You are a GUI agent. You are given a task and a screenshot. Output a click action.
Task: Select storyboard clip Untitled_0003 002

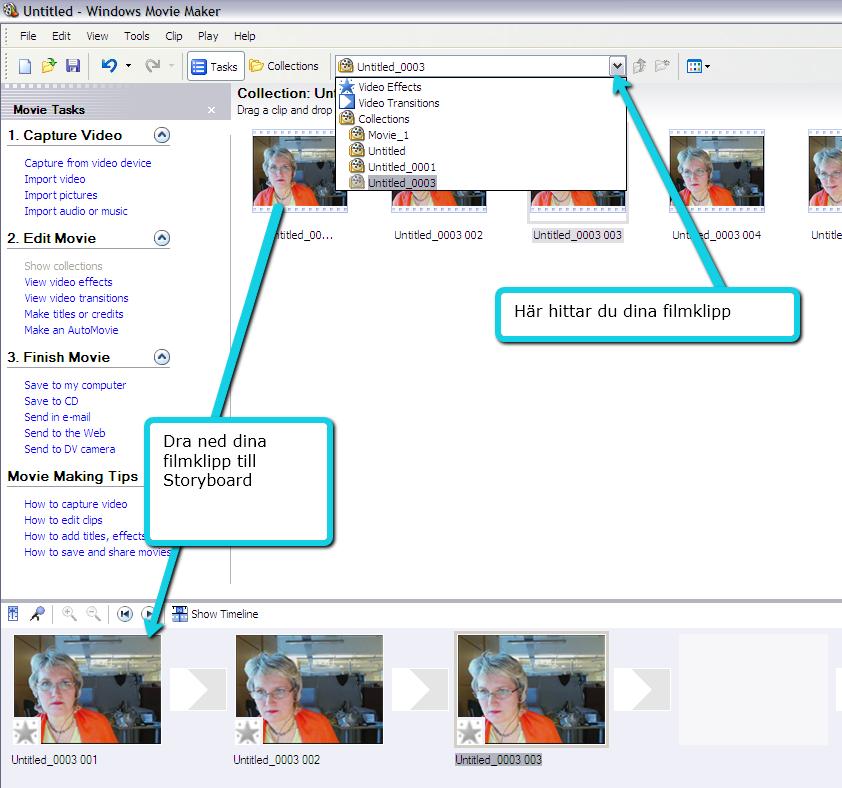pos(309,690)
